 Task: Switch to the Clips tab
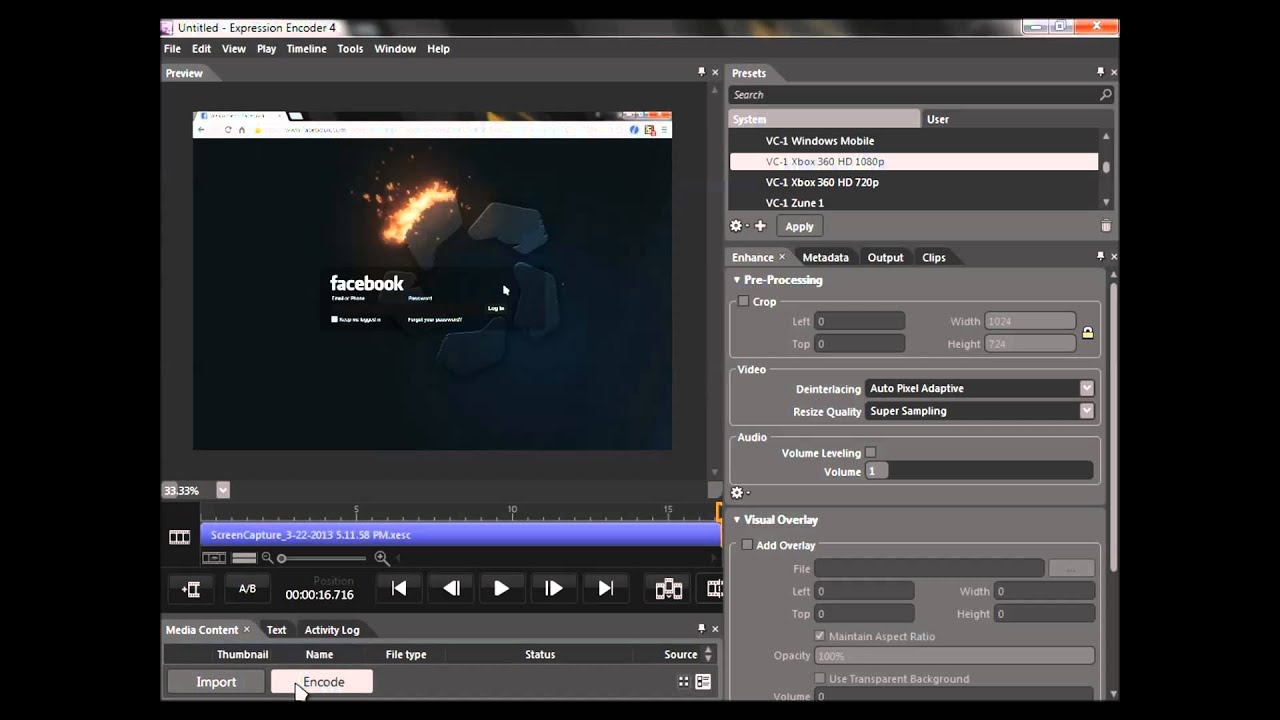coord(934,257)
